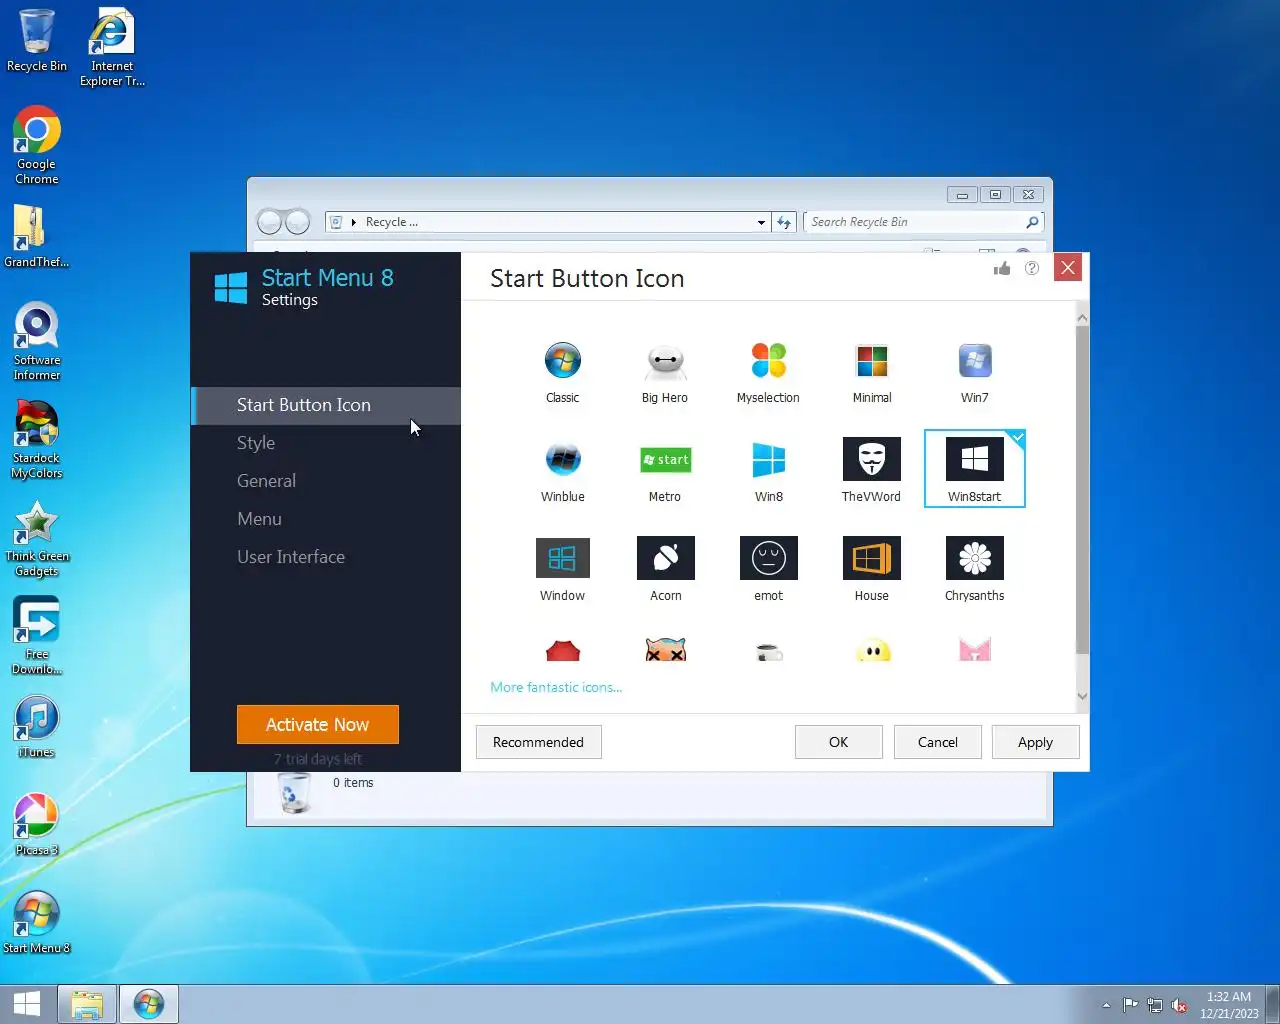Viewport: 1280px width, 1024px height.
Task: Select the Classic start button icon
Action: 562,371
